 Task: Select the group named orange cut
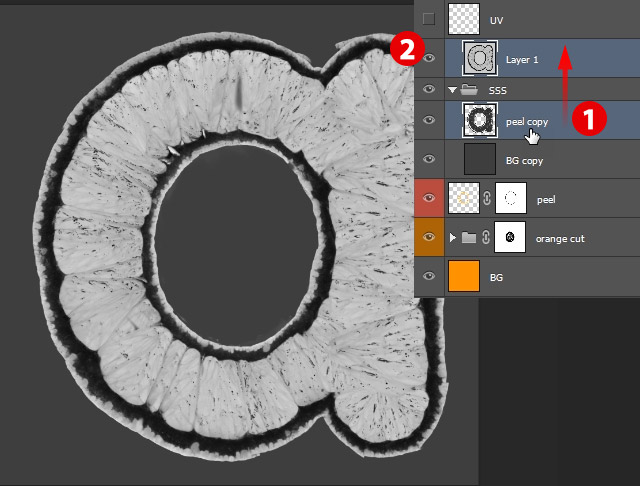pyautogui.click(x=560, y=239)
